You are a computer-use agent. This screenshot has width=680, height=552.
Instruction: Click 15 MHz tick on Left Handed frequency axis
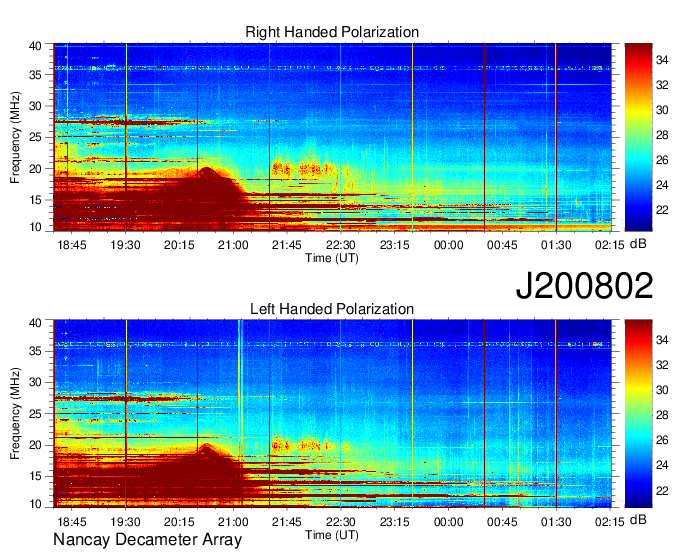click(x=36, y=476)
